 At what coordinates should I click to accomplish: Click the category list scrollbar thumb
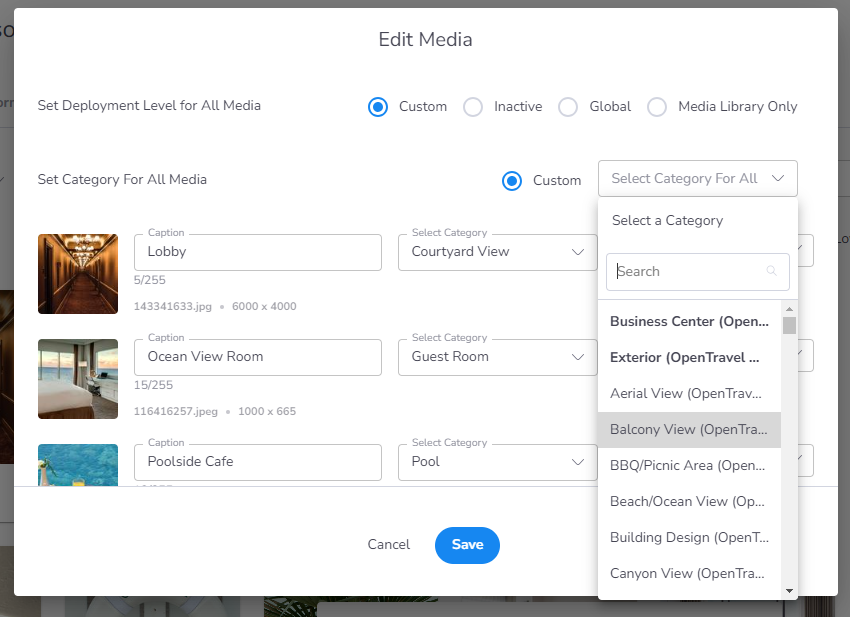789,326
